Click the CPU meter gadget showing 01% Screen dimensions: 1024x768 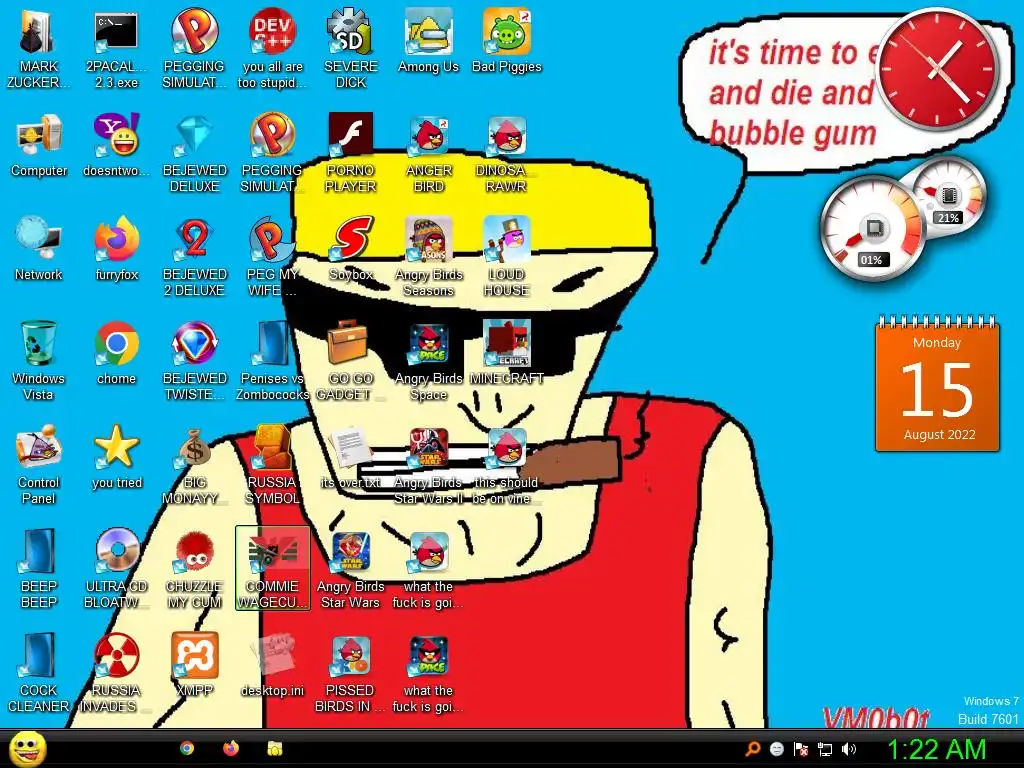point(872,227)
